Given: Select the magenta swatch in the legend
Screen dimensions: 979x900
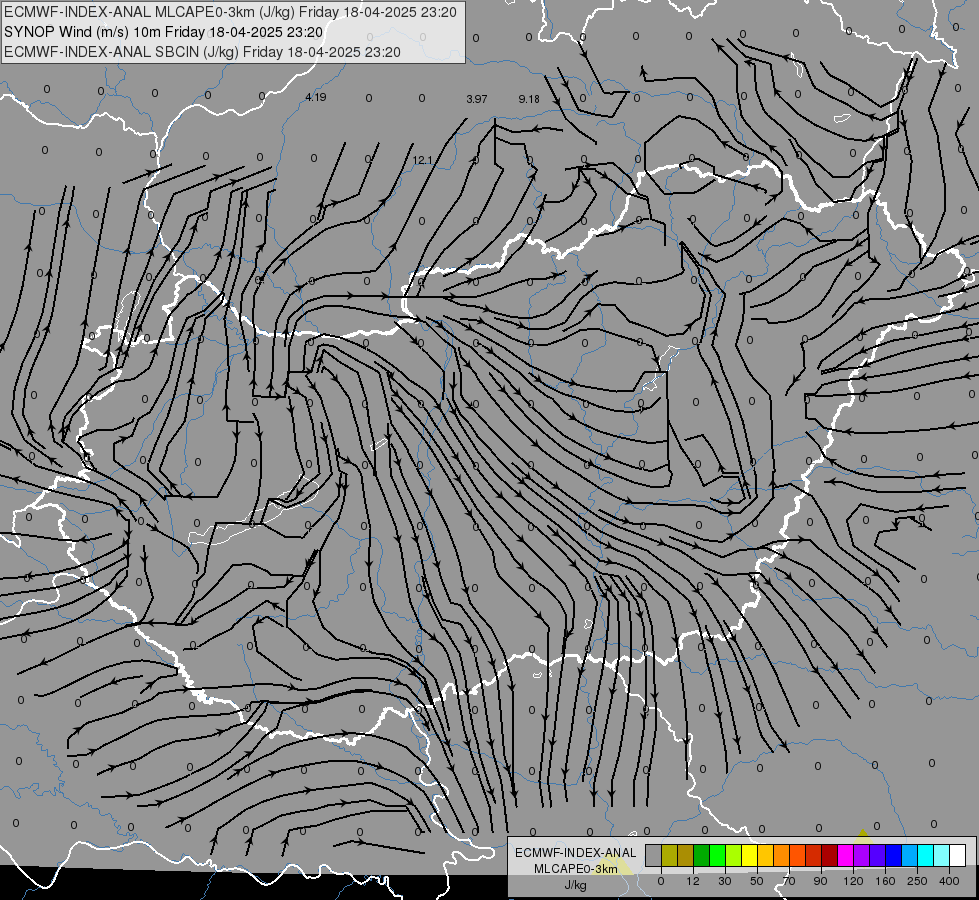Looking at the screenshot, I should 845,856.
